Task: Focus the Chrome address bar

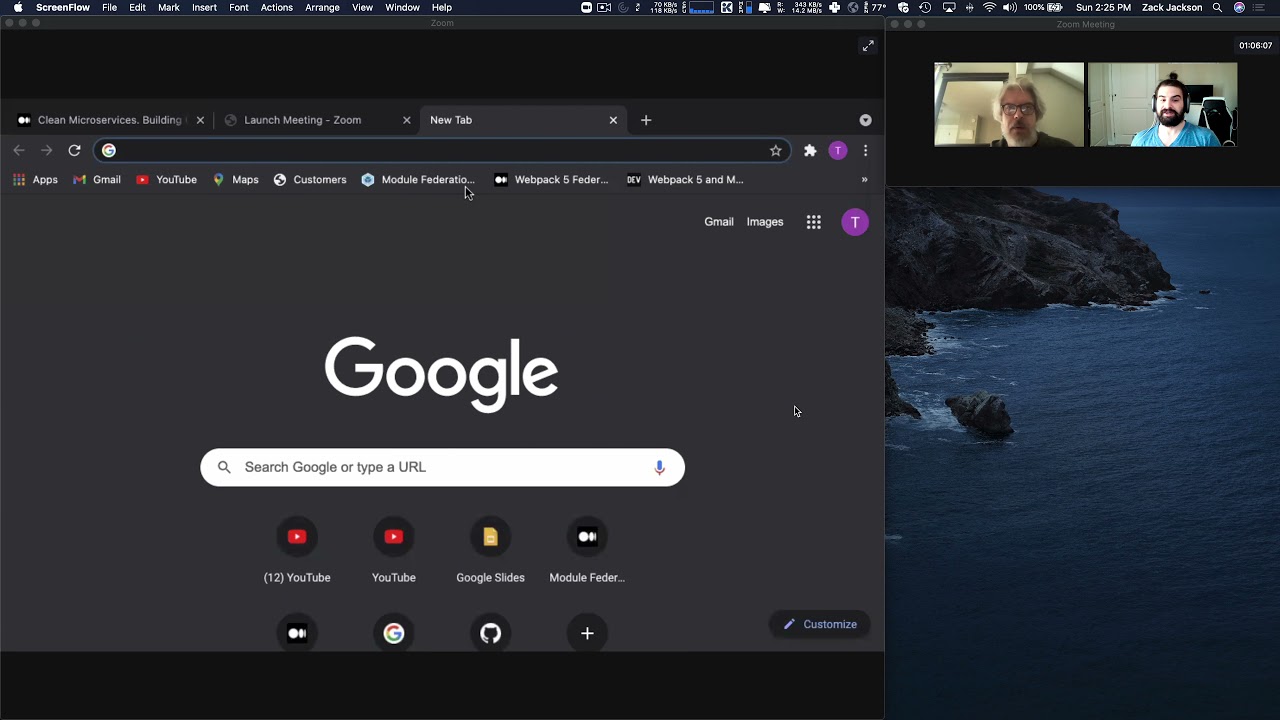Action: pos(440,150)
